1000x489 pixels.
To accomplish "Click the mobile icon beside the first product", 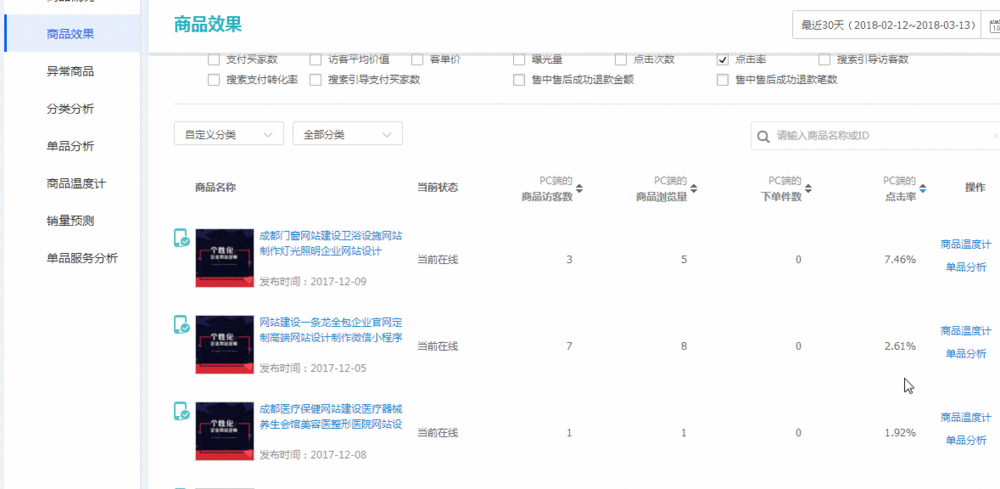I will (181, 238).
